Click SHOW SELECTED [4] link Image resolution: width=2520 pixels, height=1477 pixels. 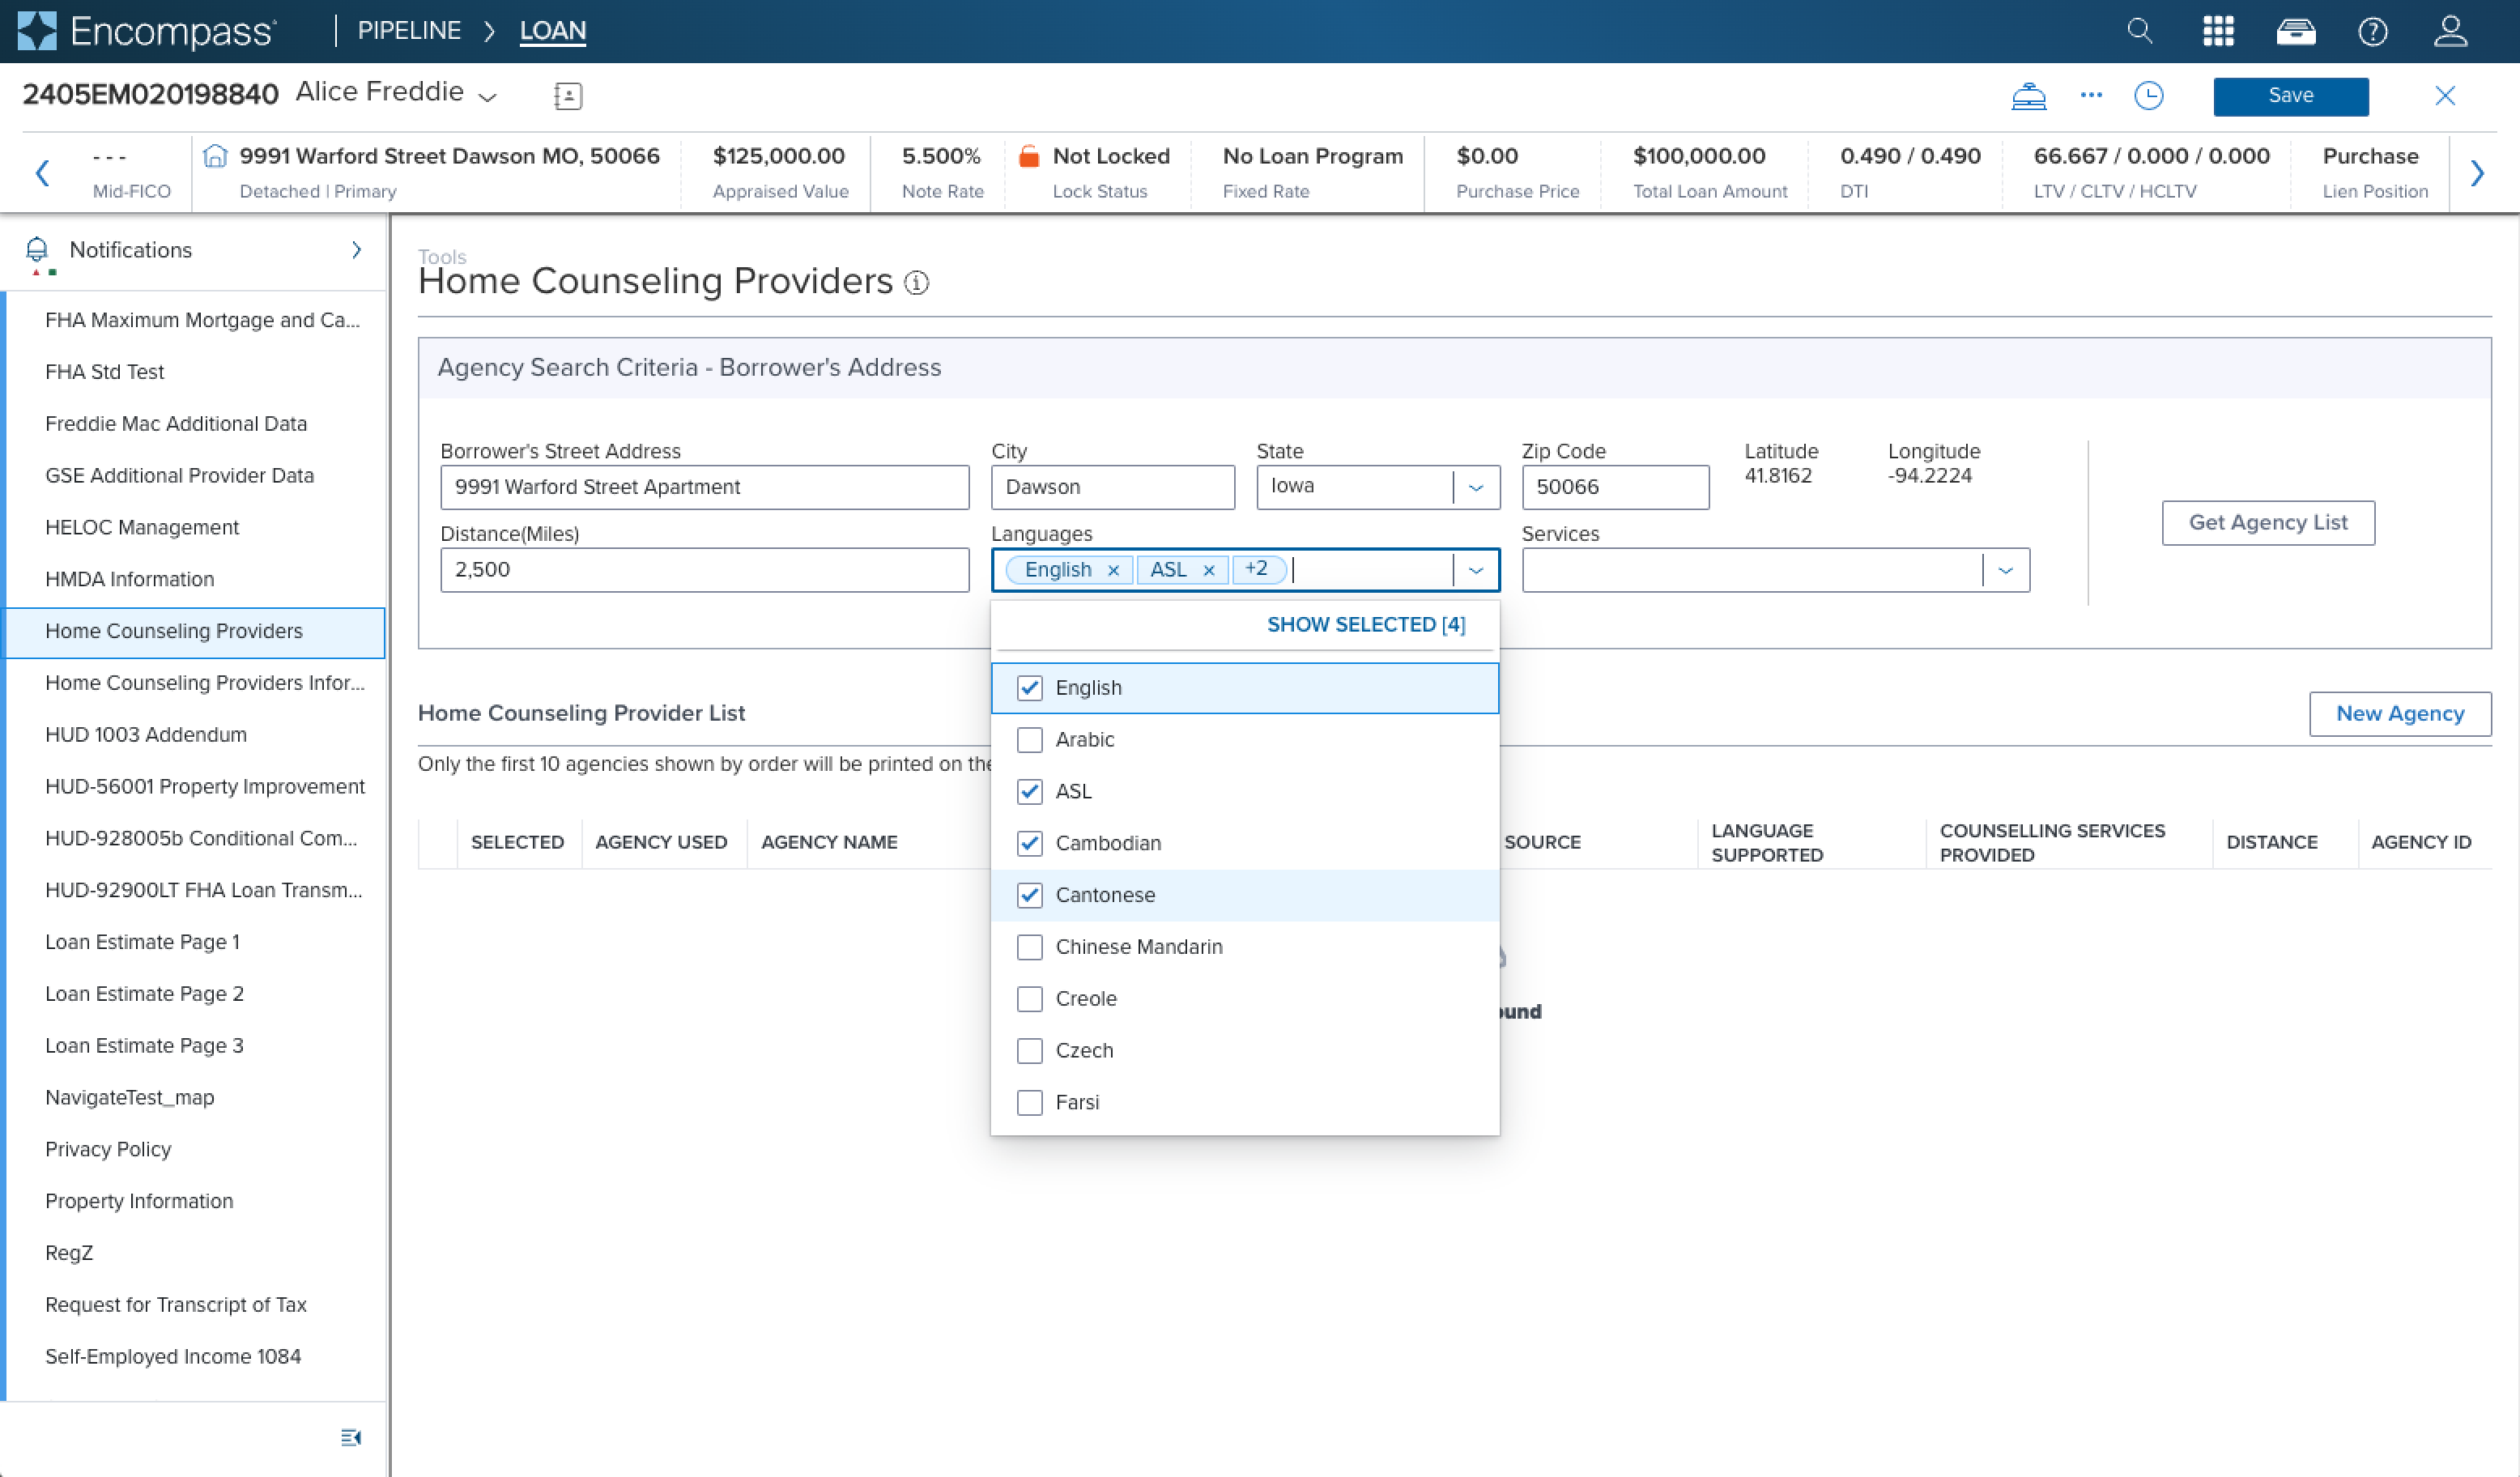(1365, 625)
